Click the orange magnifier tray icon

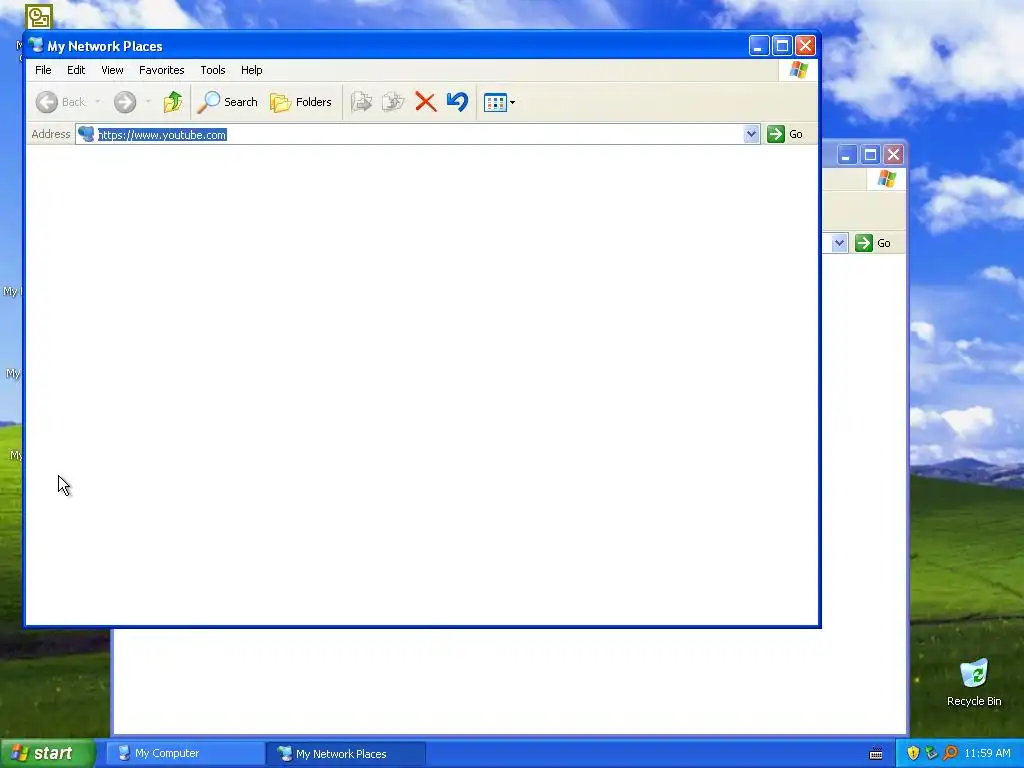(950, 753)
